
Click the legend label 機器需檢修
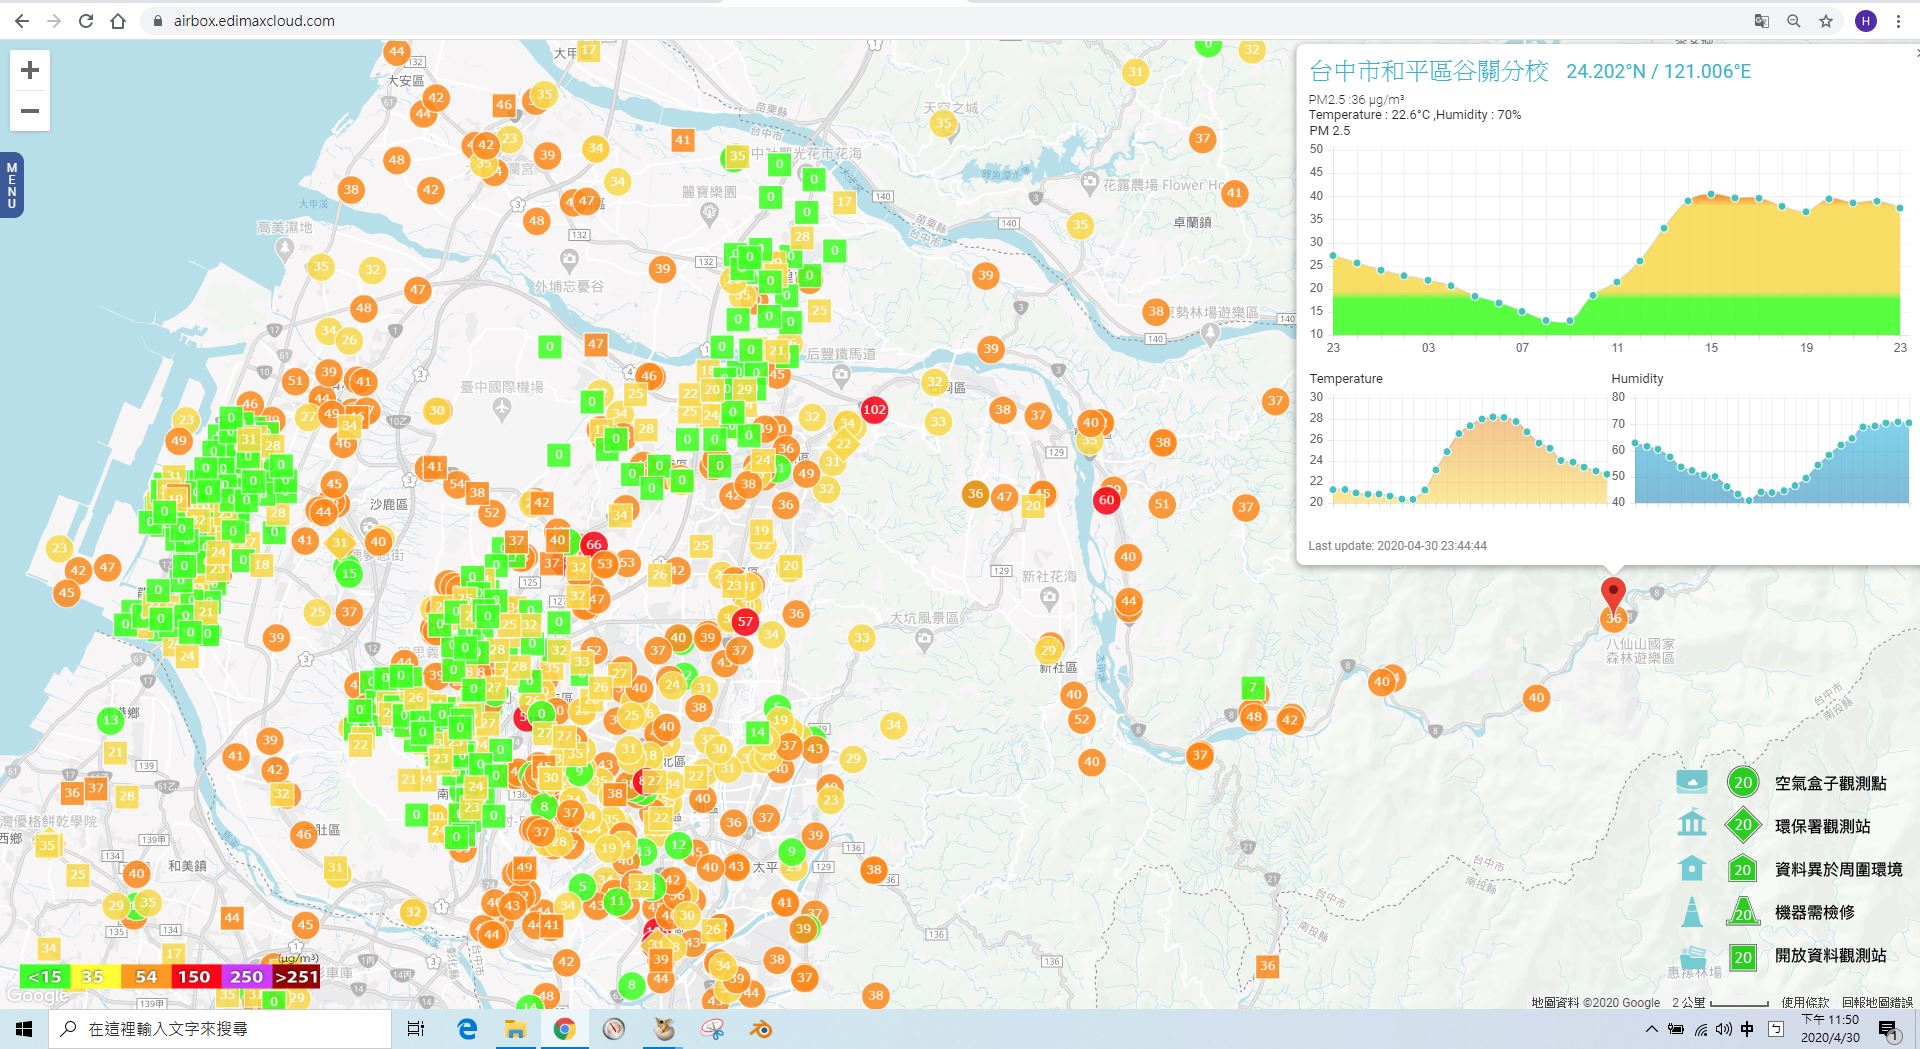click(x=1814, y=912)
